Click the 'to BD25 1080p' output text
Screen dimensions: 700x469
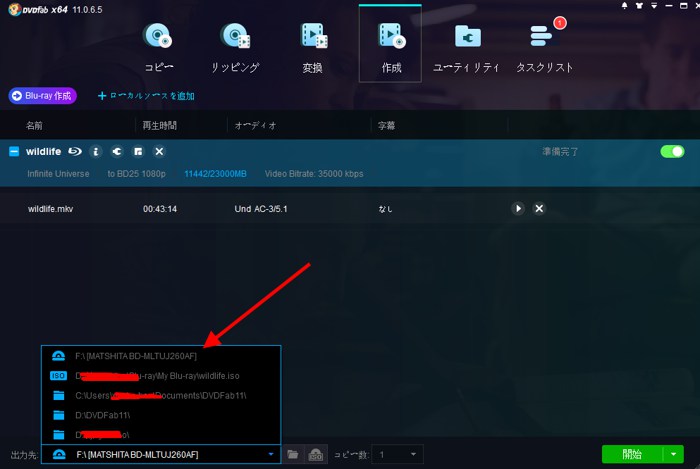tap(137, 174)
